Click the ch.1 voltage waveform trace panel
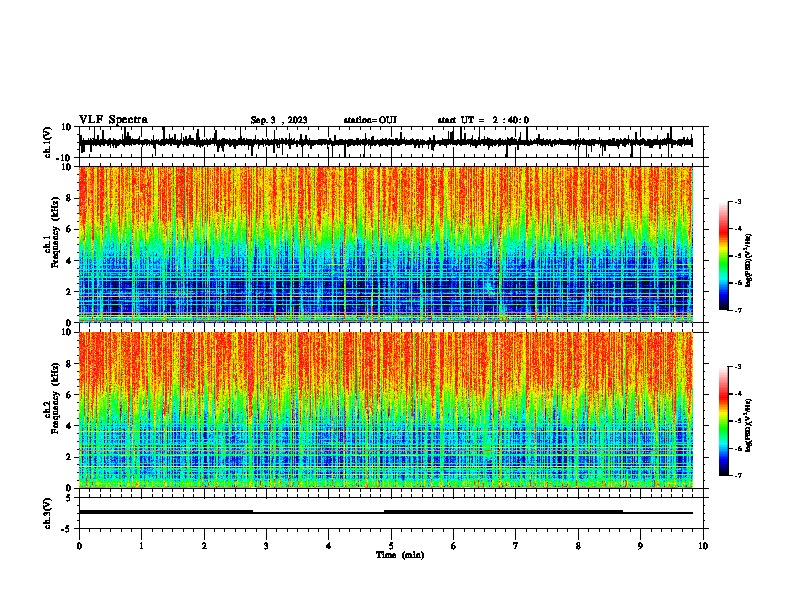792x612 pixels. pyautogui.click(x=393, y=142)
